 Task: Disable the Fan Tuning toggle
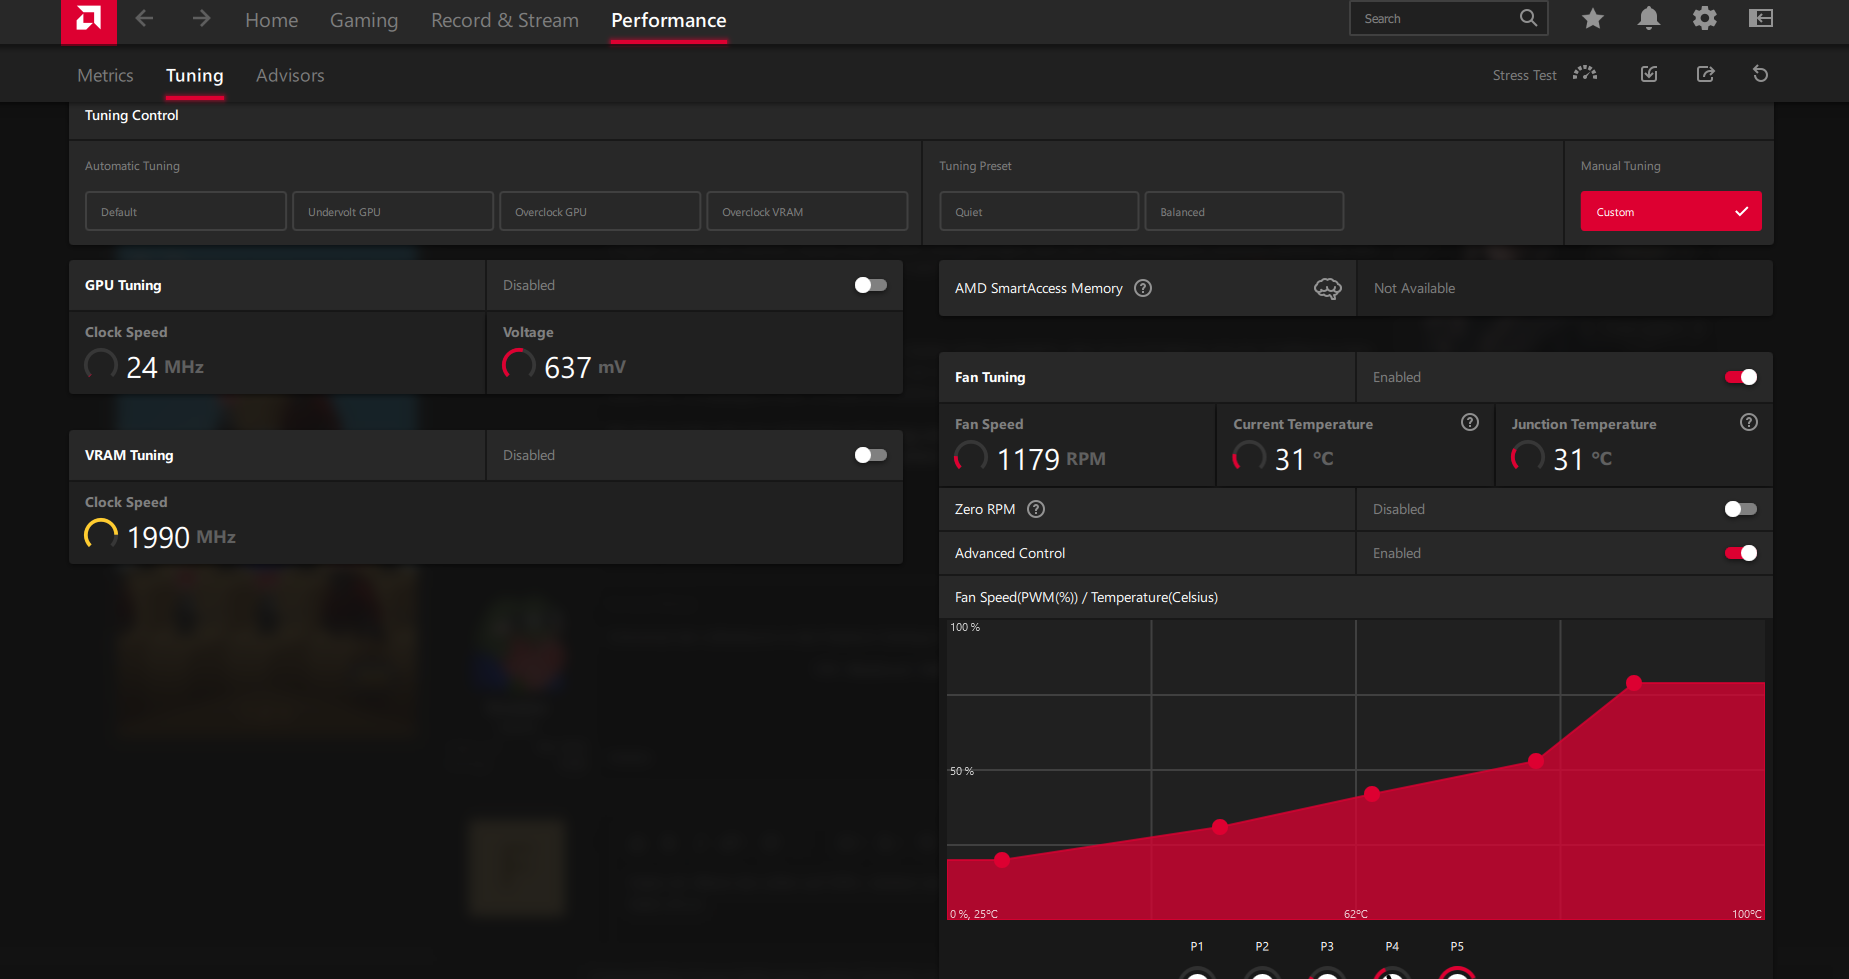[1741, 377]
